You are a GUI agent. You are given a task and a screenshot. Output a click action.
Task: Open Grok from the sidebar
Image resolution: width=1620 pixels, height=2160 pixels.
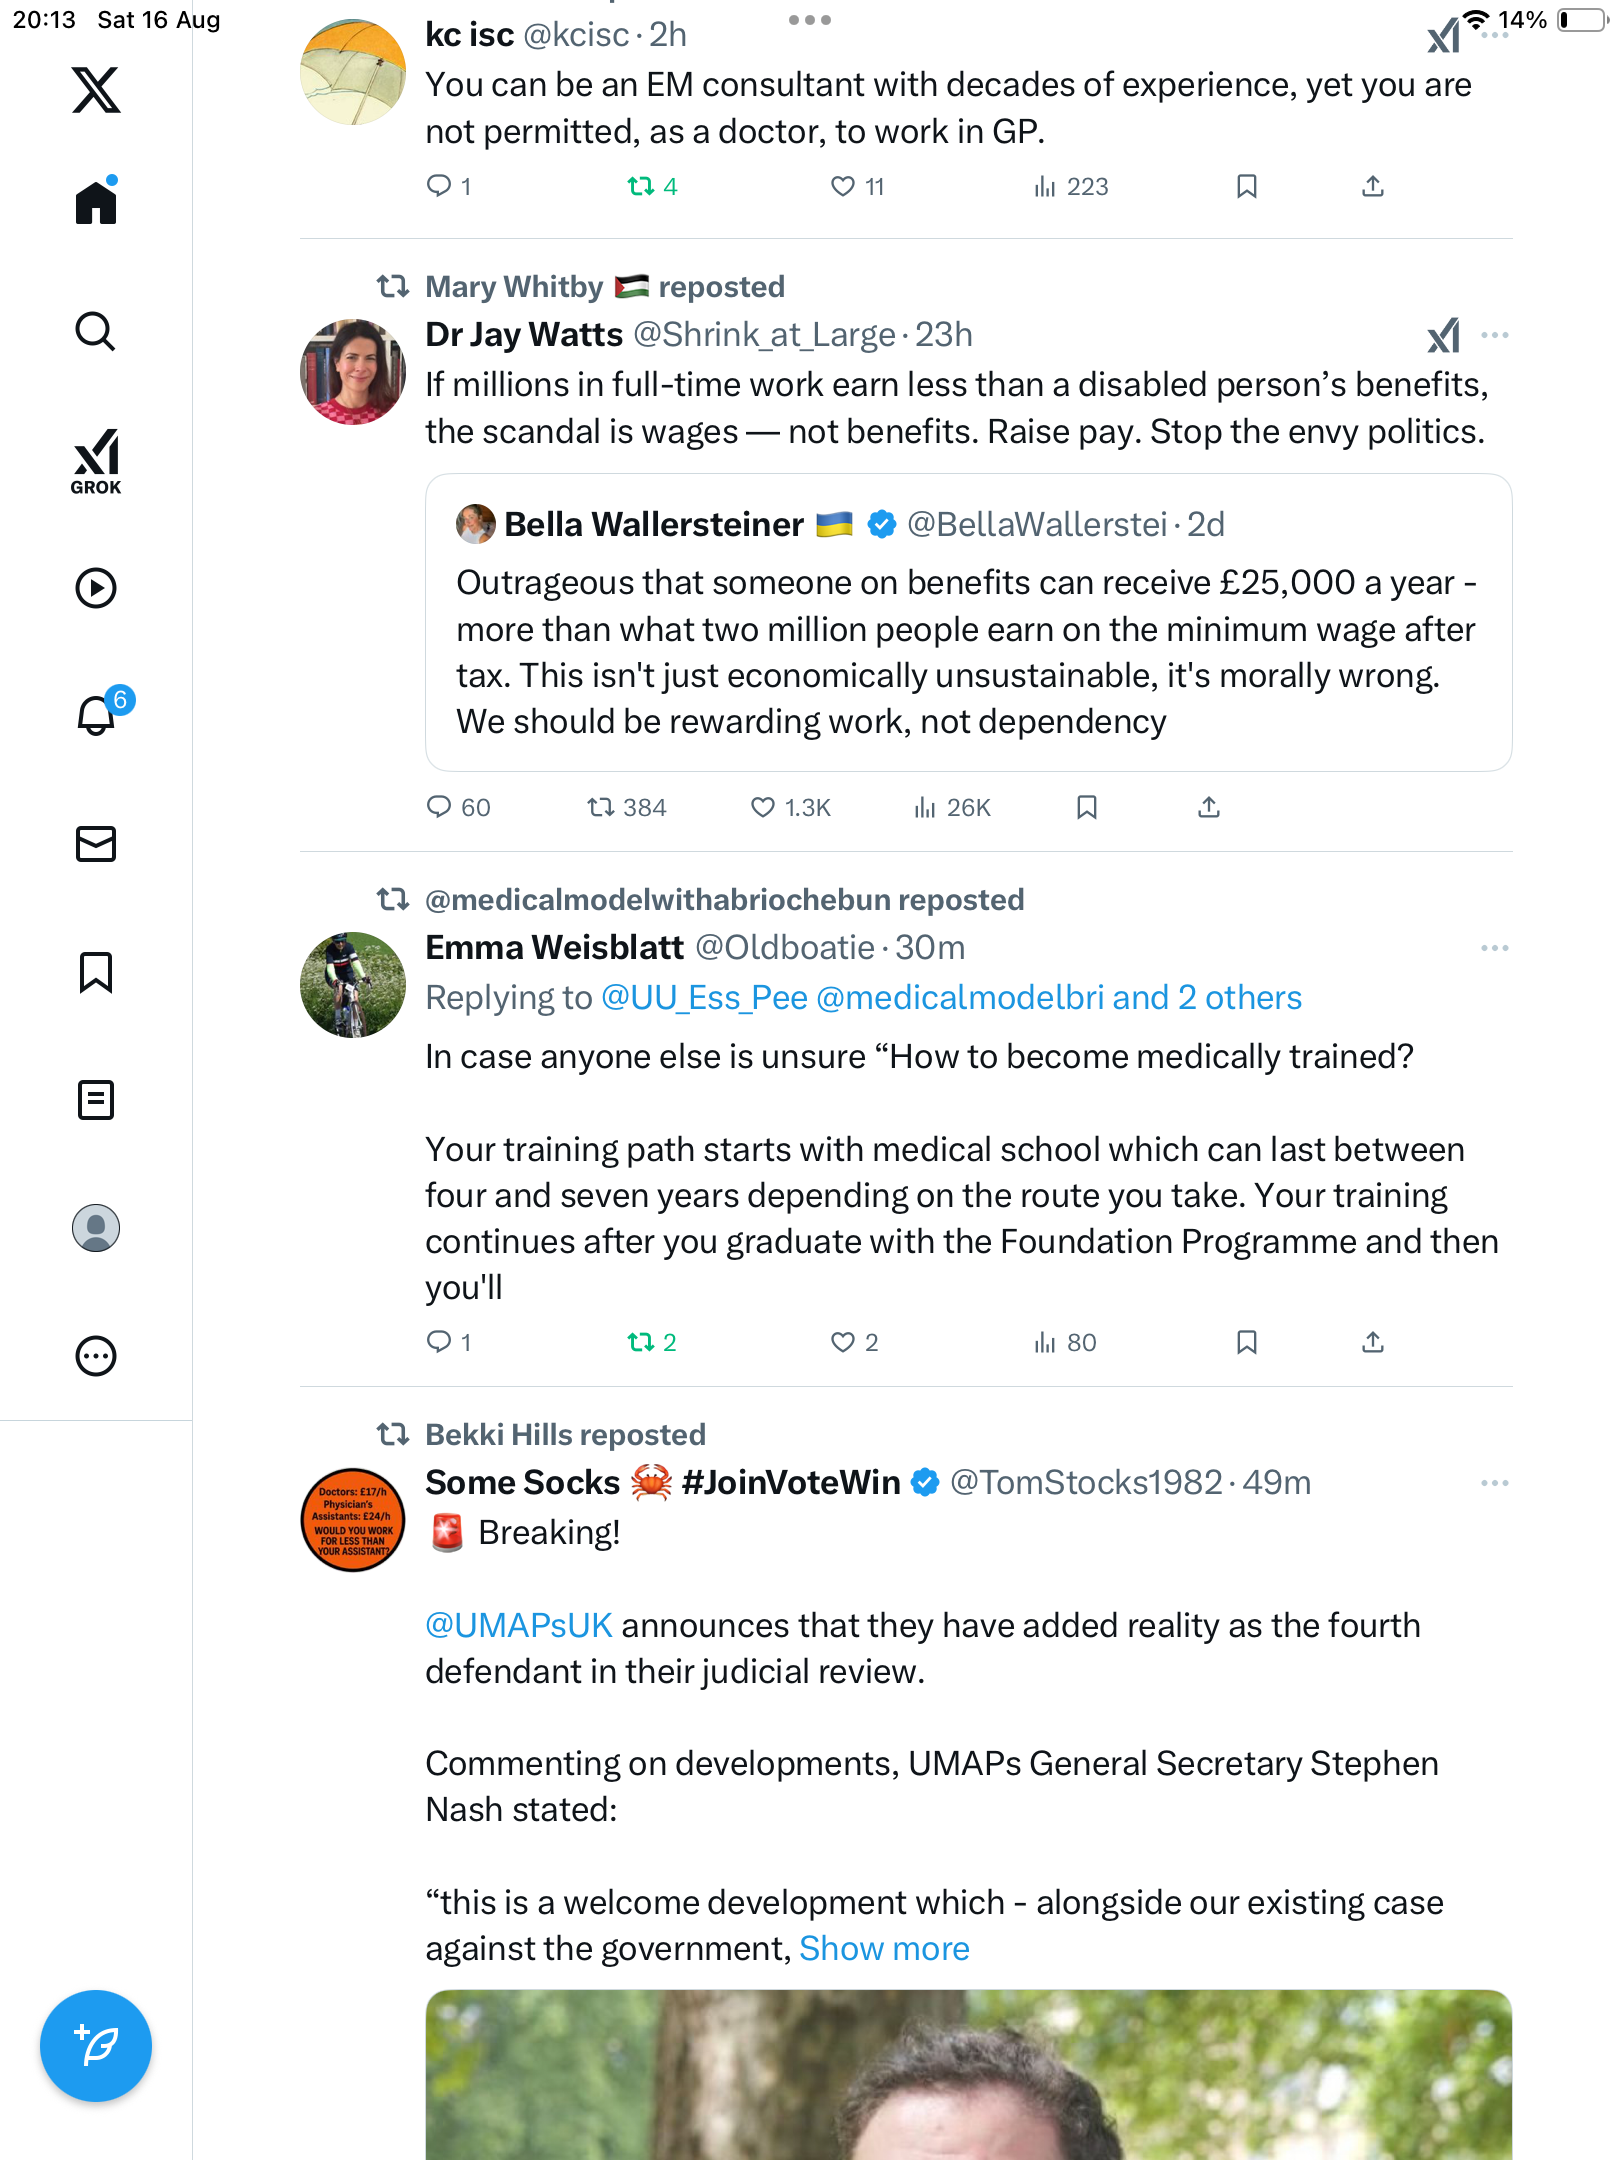(x=96, y=461)
